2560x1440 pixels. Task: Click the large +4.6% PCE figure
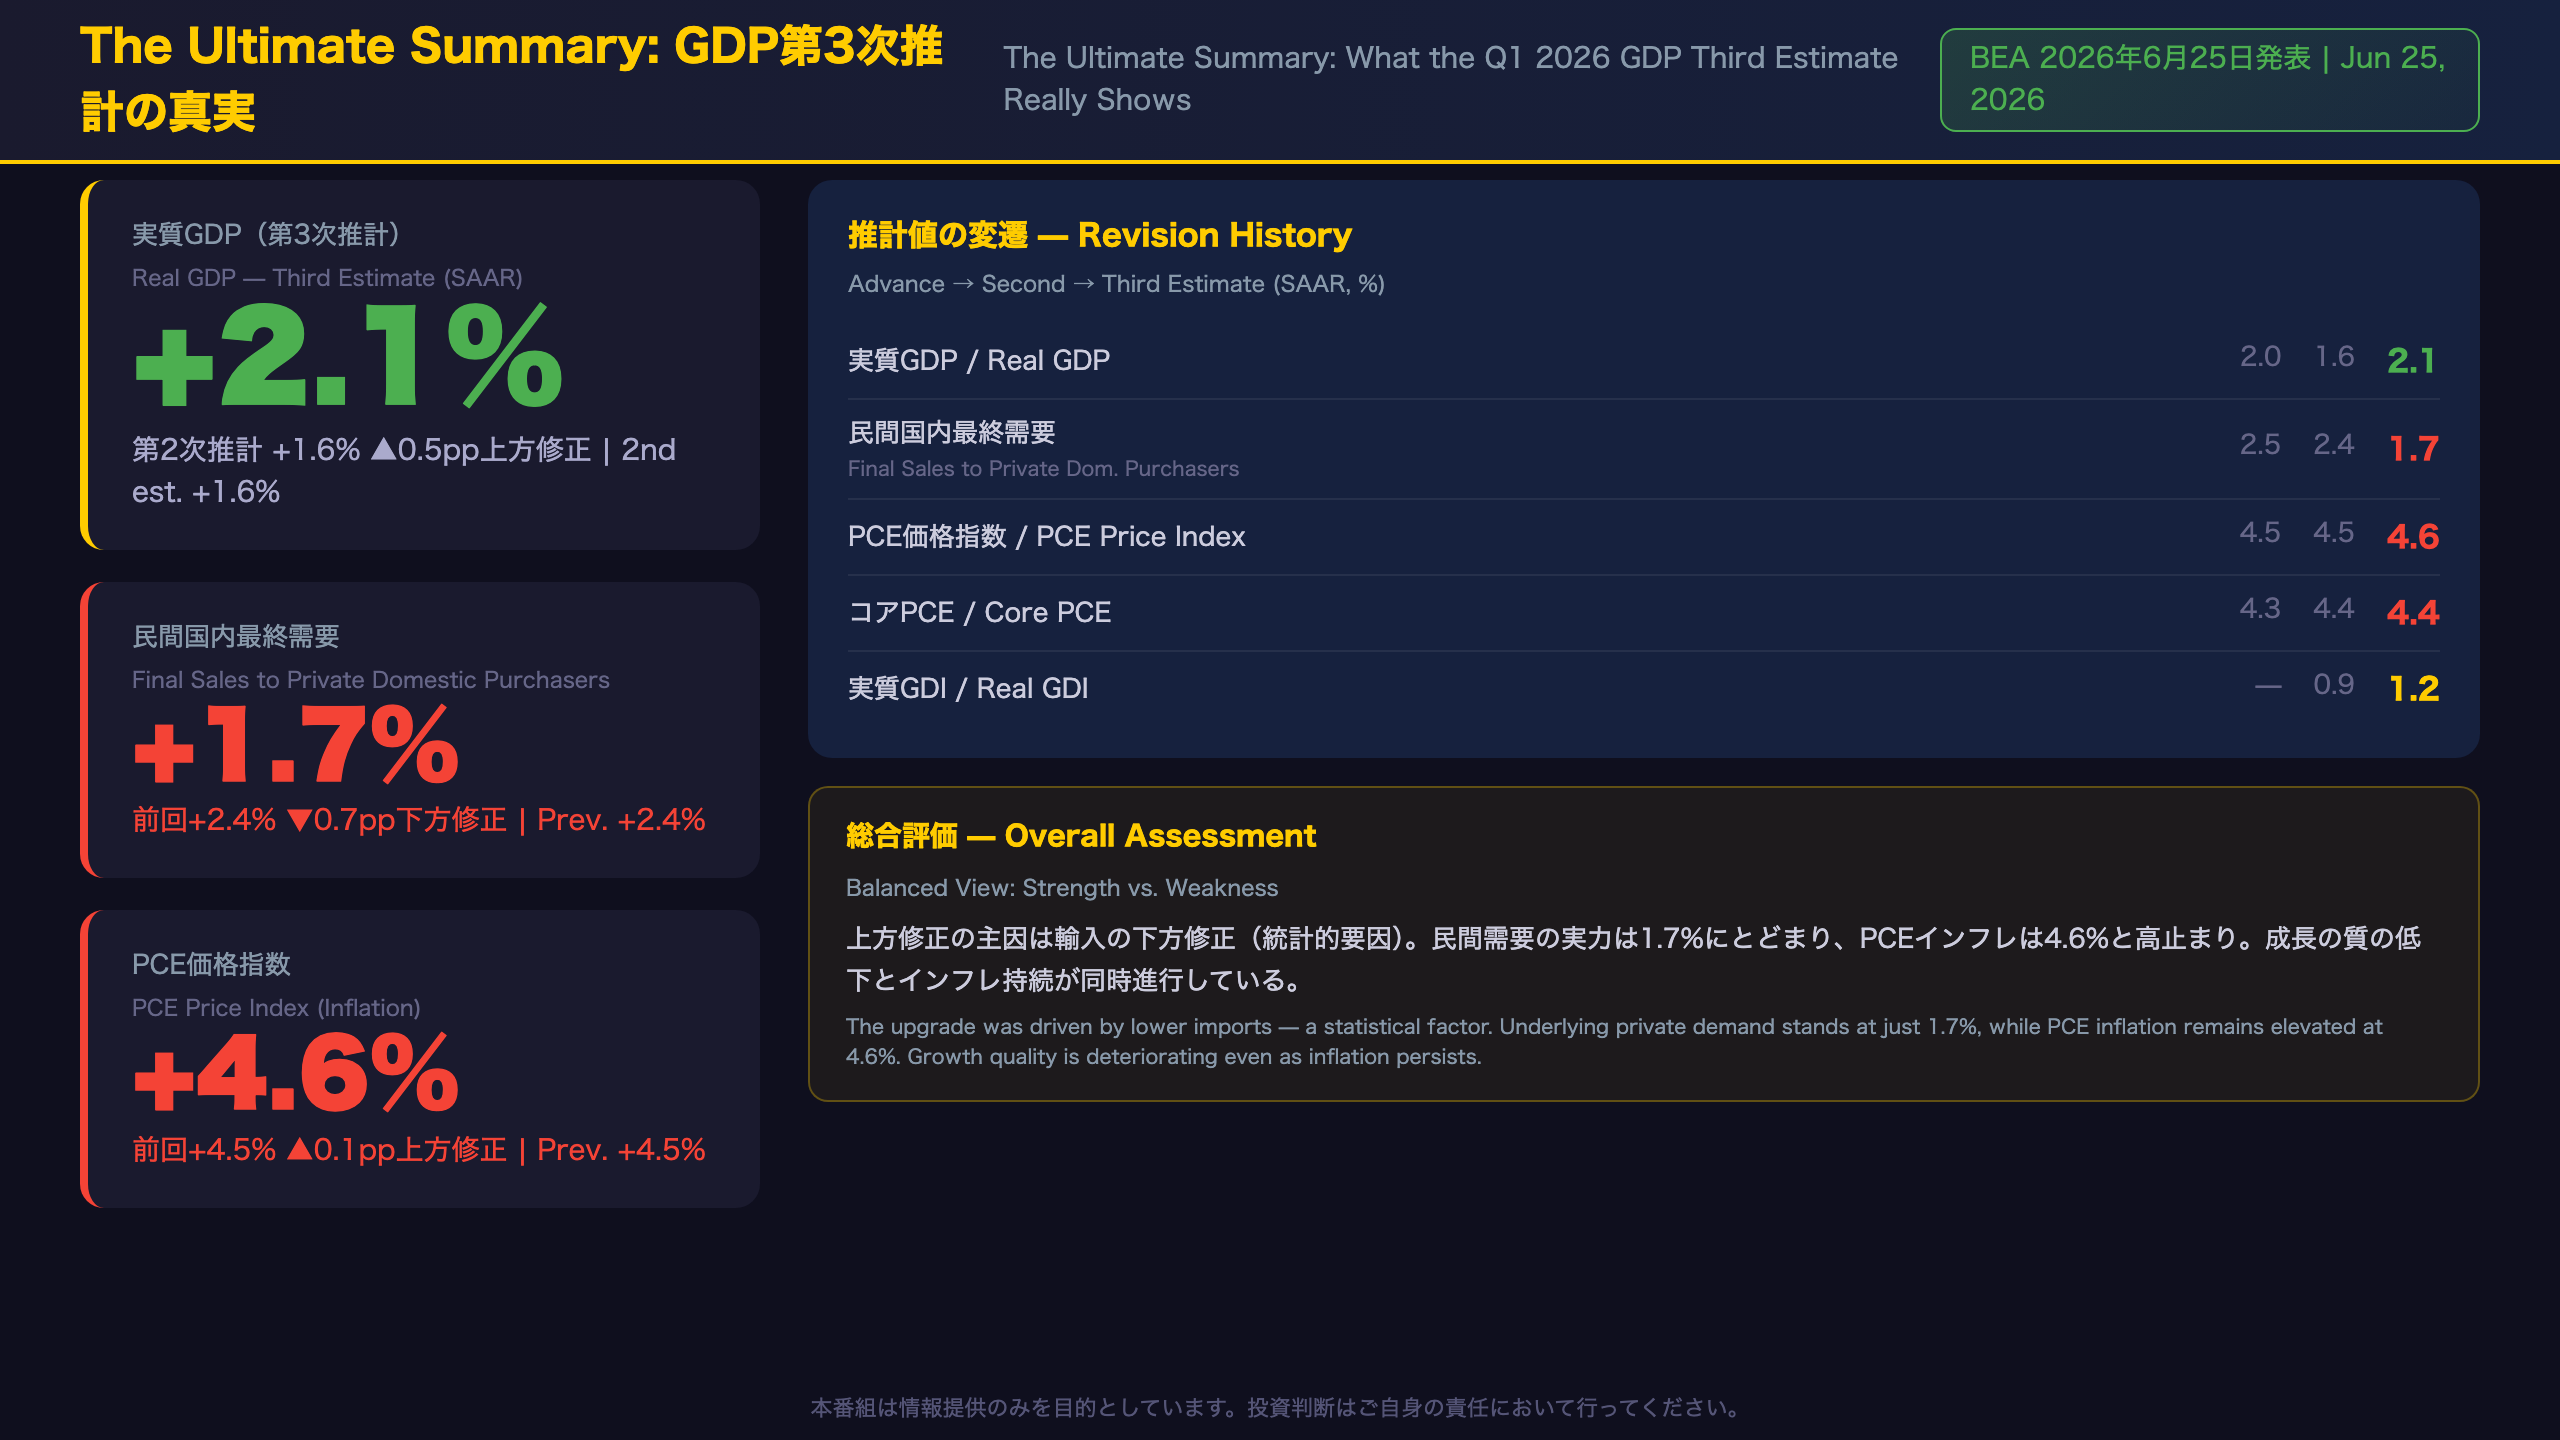click(296, 1073)
